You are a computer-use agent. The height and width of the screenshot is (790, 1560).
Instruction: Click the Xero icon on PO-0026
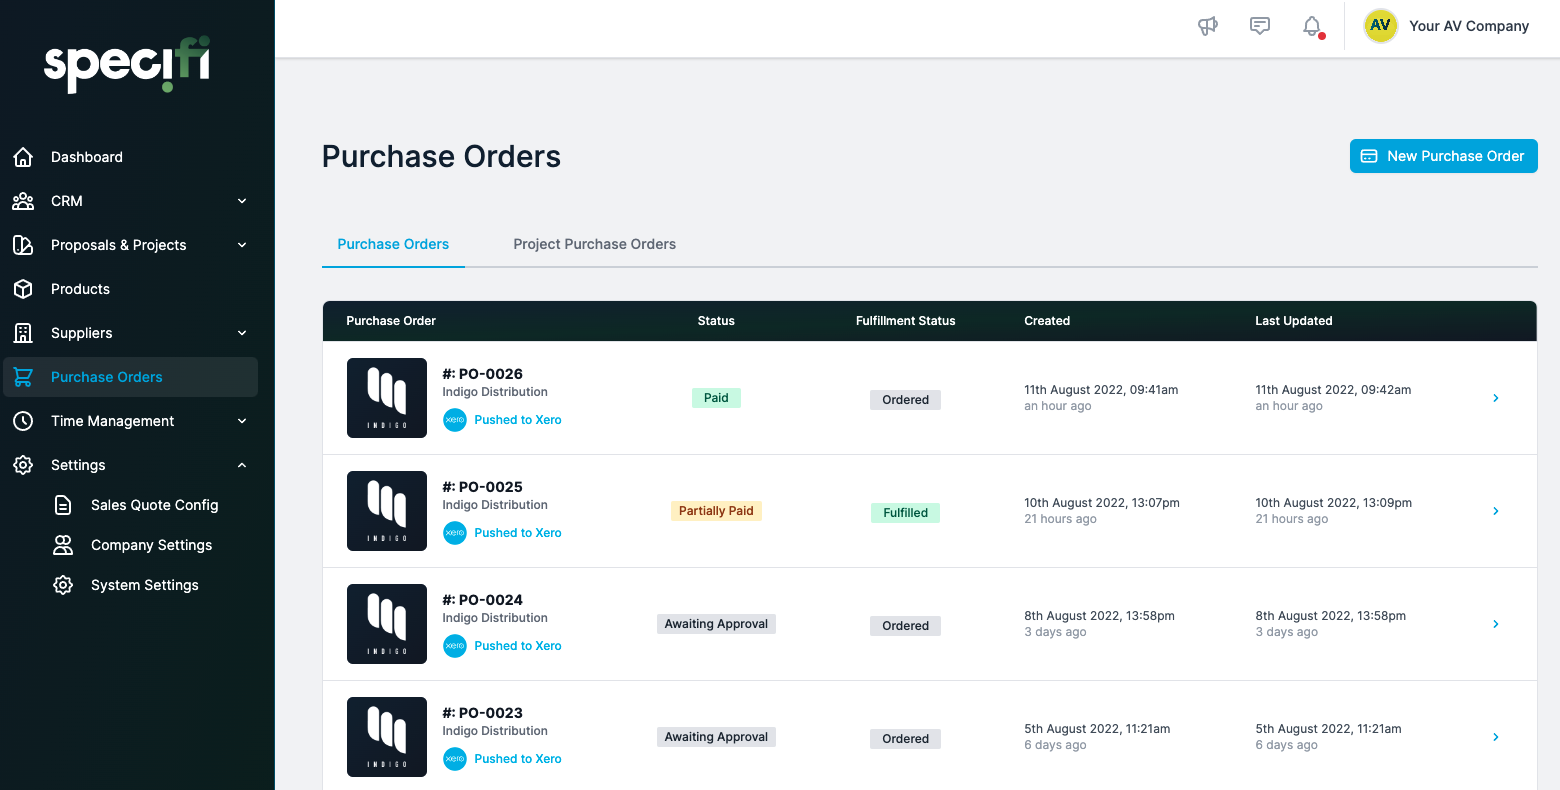455,420
